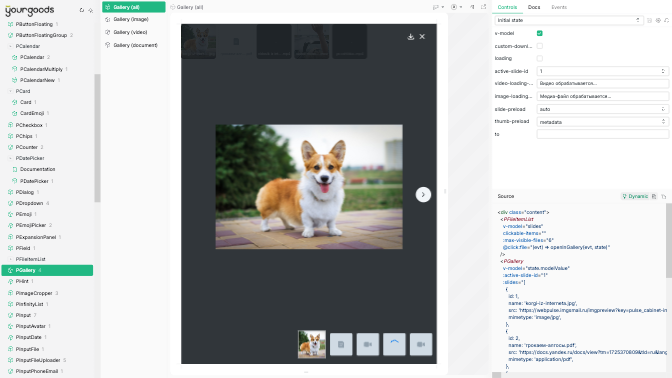672x378 pixels.
Task: Select the loading spinner thumbnail
Action: tap(394, 344)
